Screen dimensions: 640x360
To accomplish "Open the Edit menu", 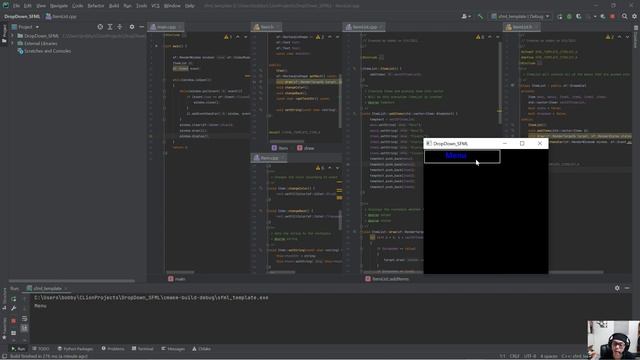I will (x=28, y=6).
